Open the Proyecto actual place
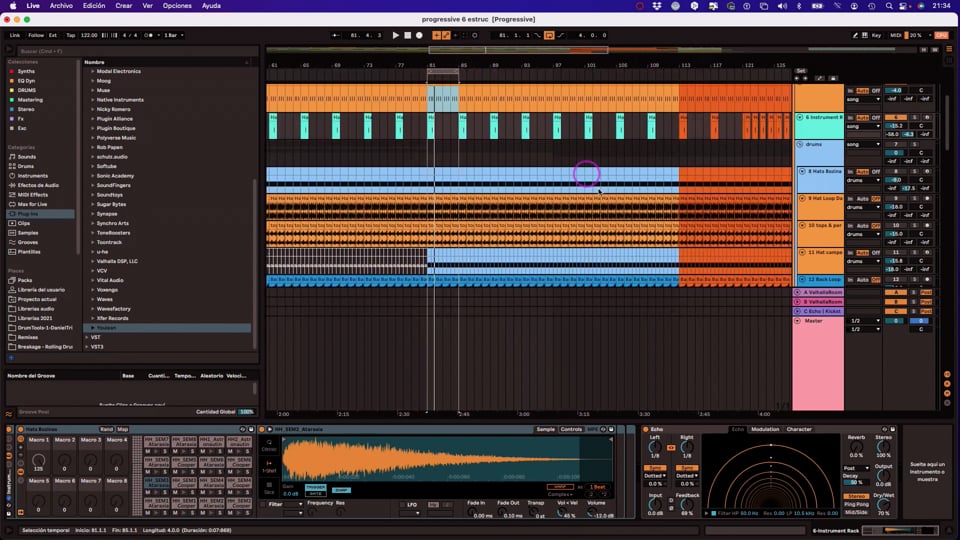The image size is (960, 540). [37, 299]
